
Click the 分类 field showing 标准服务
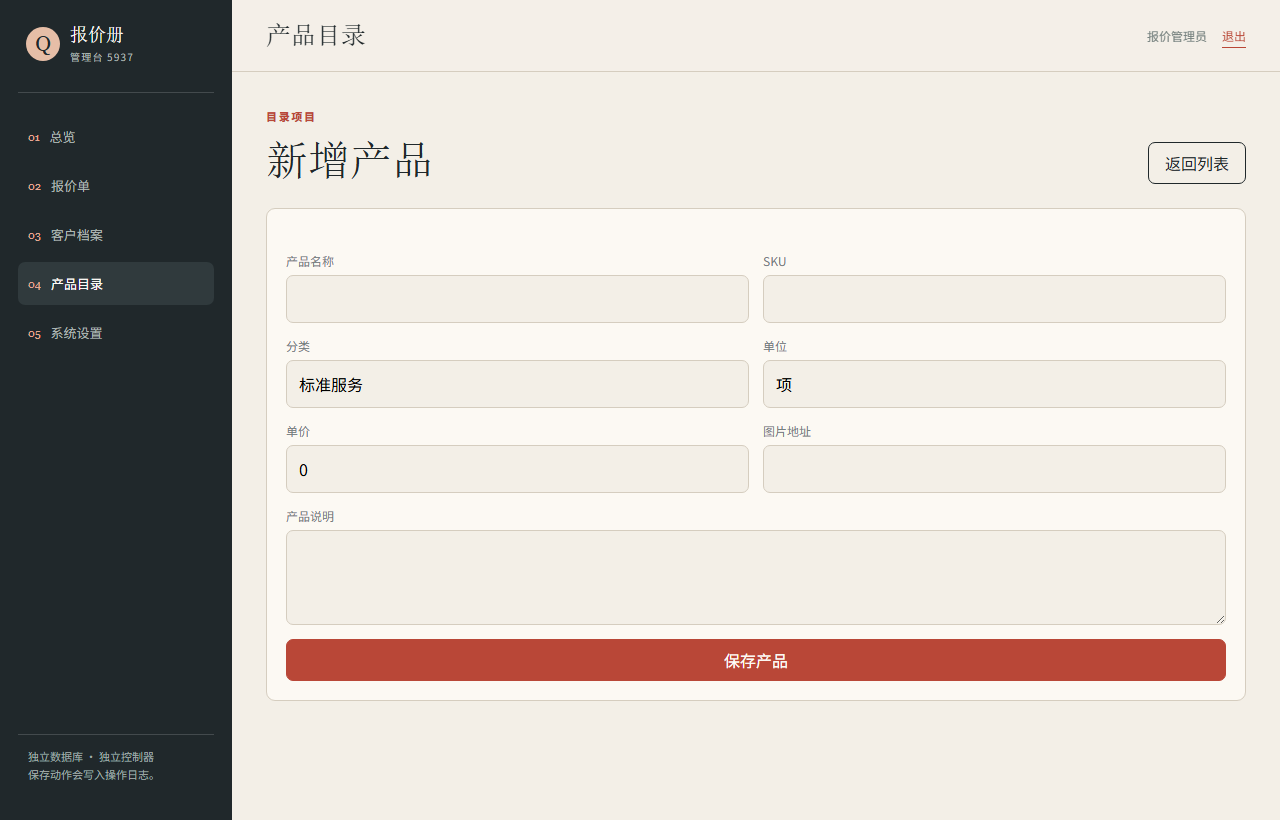517,384
